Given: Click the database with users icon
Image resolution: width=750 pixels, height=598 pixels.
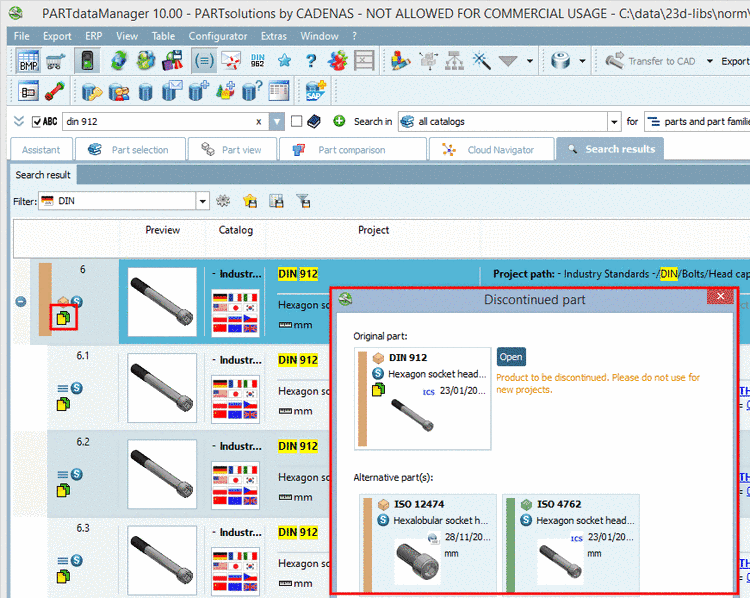Looking at the screenshot, I should [118, 91].
